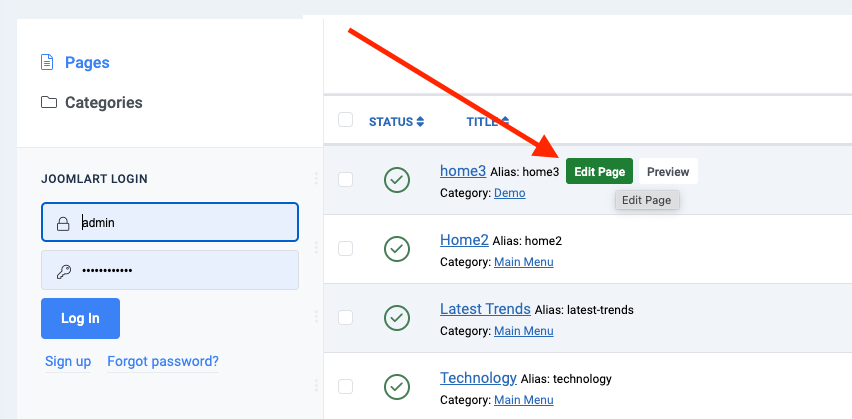Open the Pages menu item
This screenshot has width=852, height=419.
[87, 63]
